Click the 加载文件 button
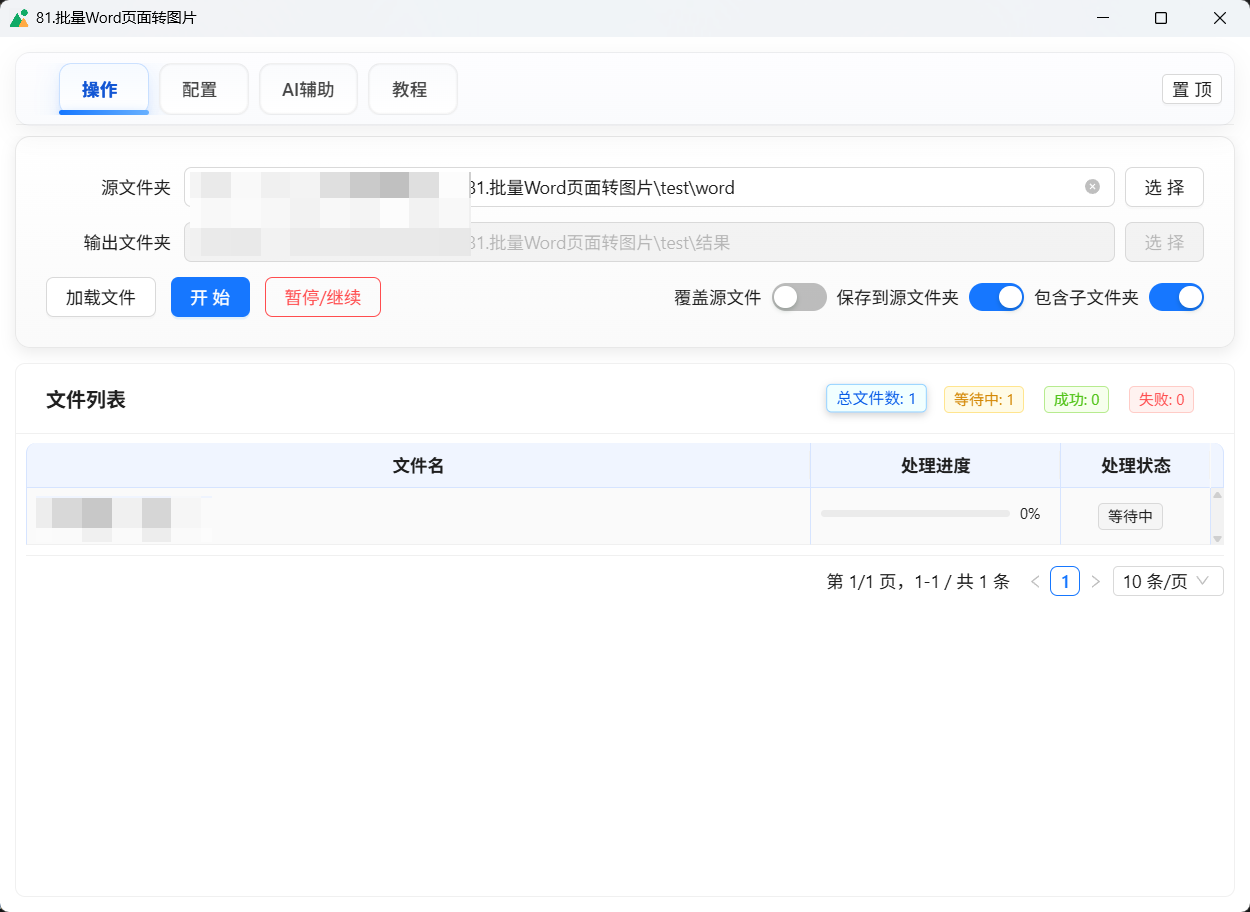The image size is (1250, 912). click(100, 297)
